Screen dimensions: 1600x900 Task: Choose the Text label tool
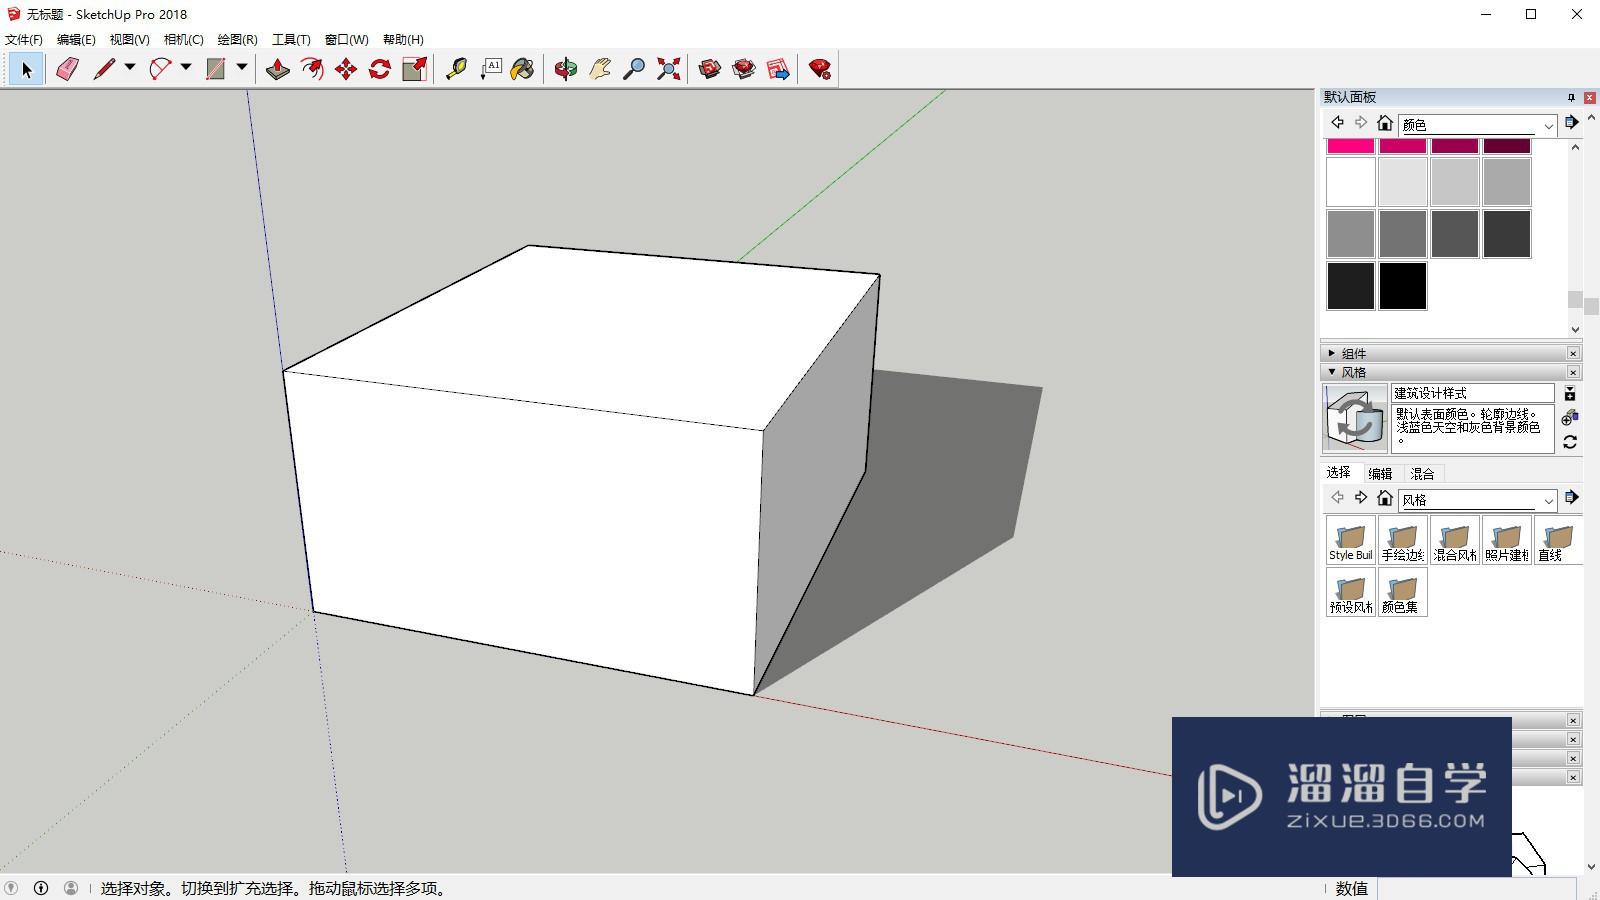(x=490, y=69)
